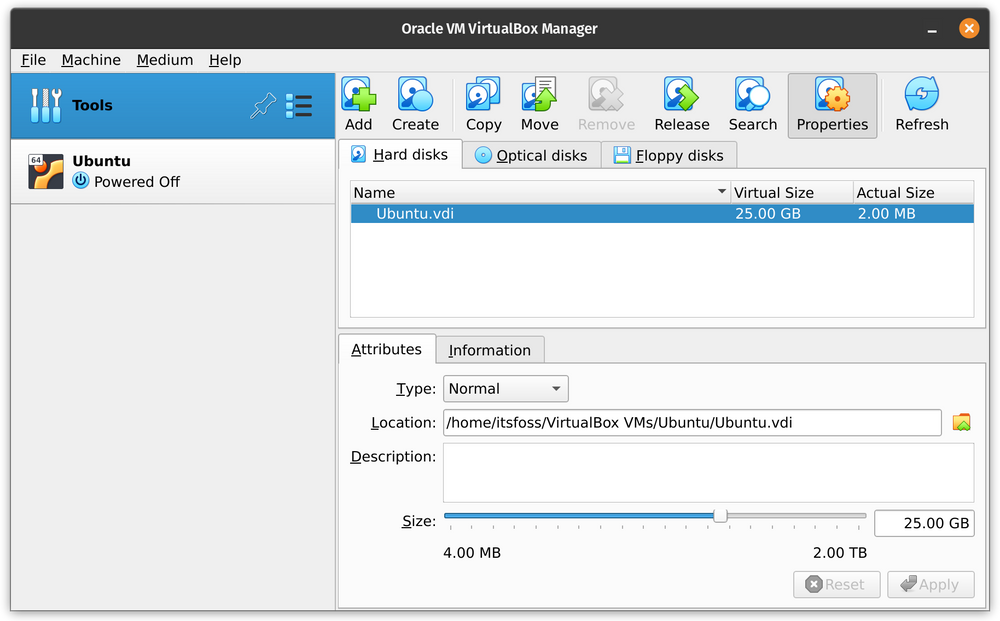This screenshot has height=621, width=1000.
Task: Switch to the Optical disks tab
Action: pyautogui.click(x=531, y=155)
